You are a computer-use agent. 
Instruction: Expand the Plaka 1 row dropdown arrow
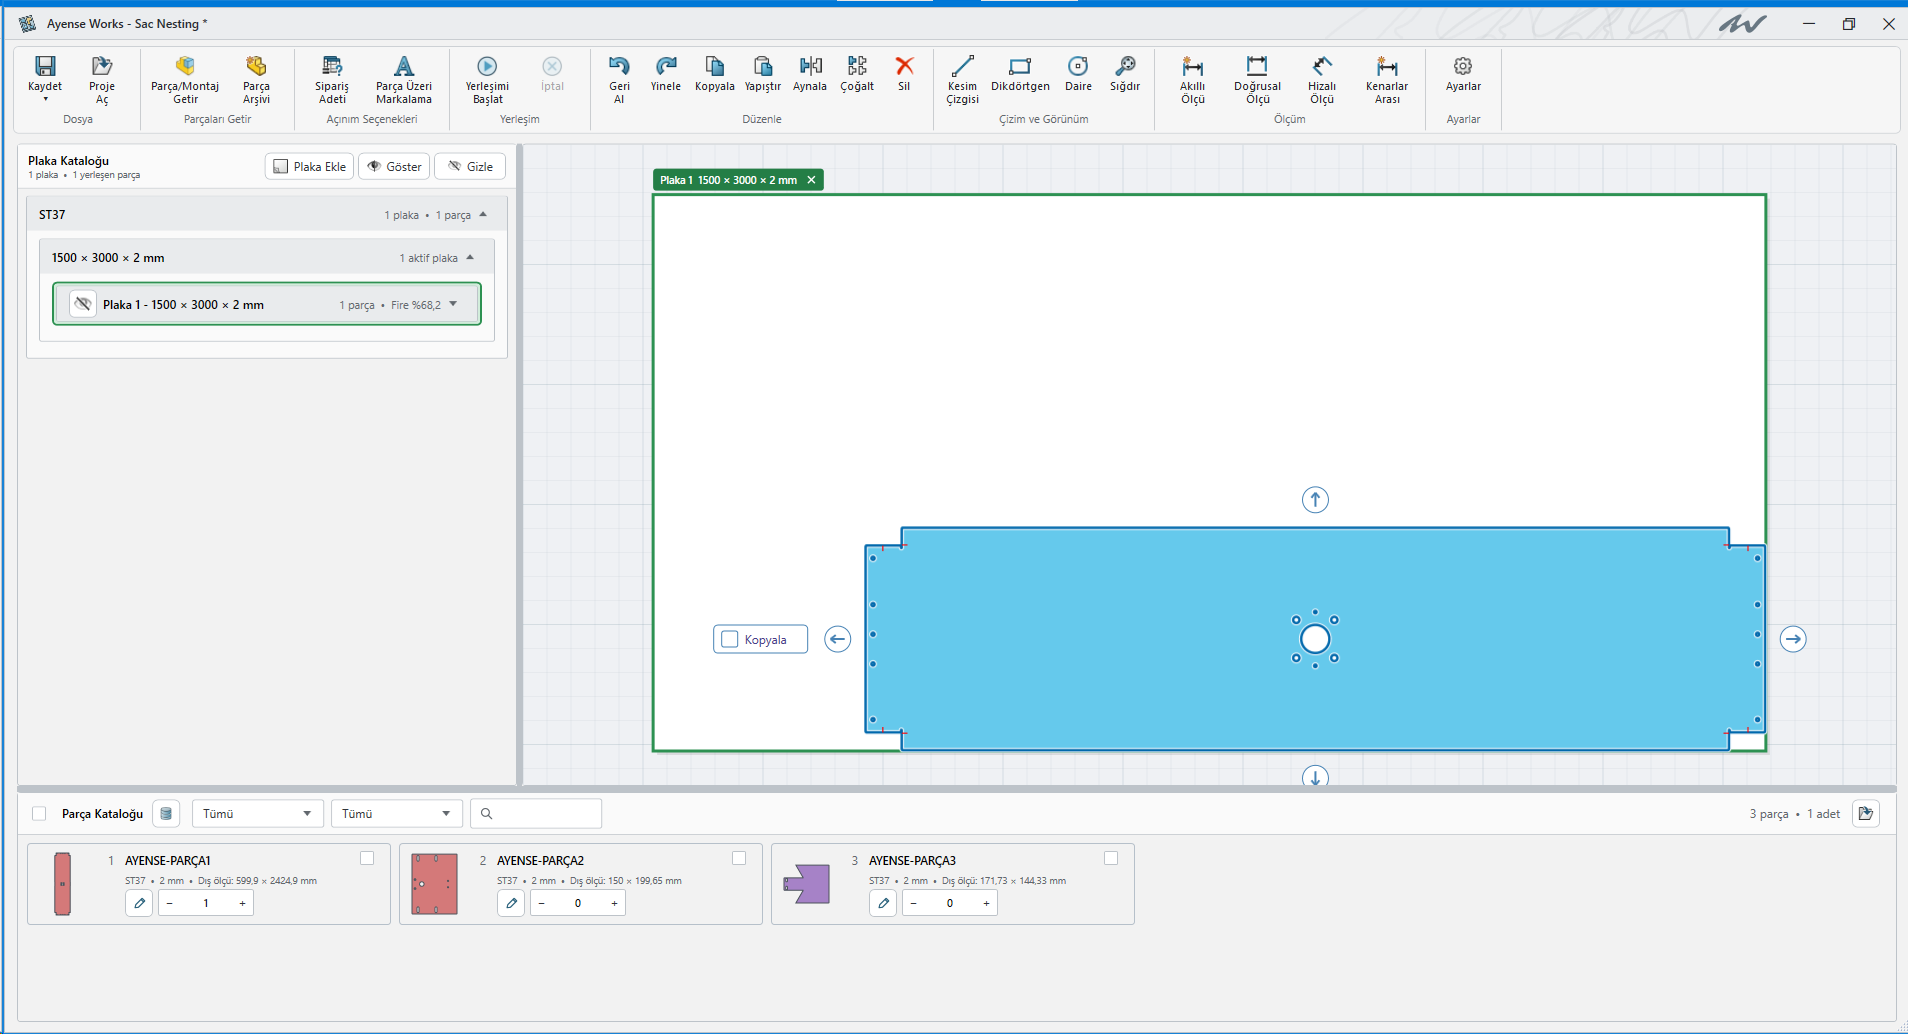pyautogui.click(x=454, y=304)
